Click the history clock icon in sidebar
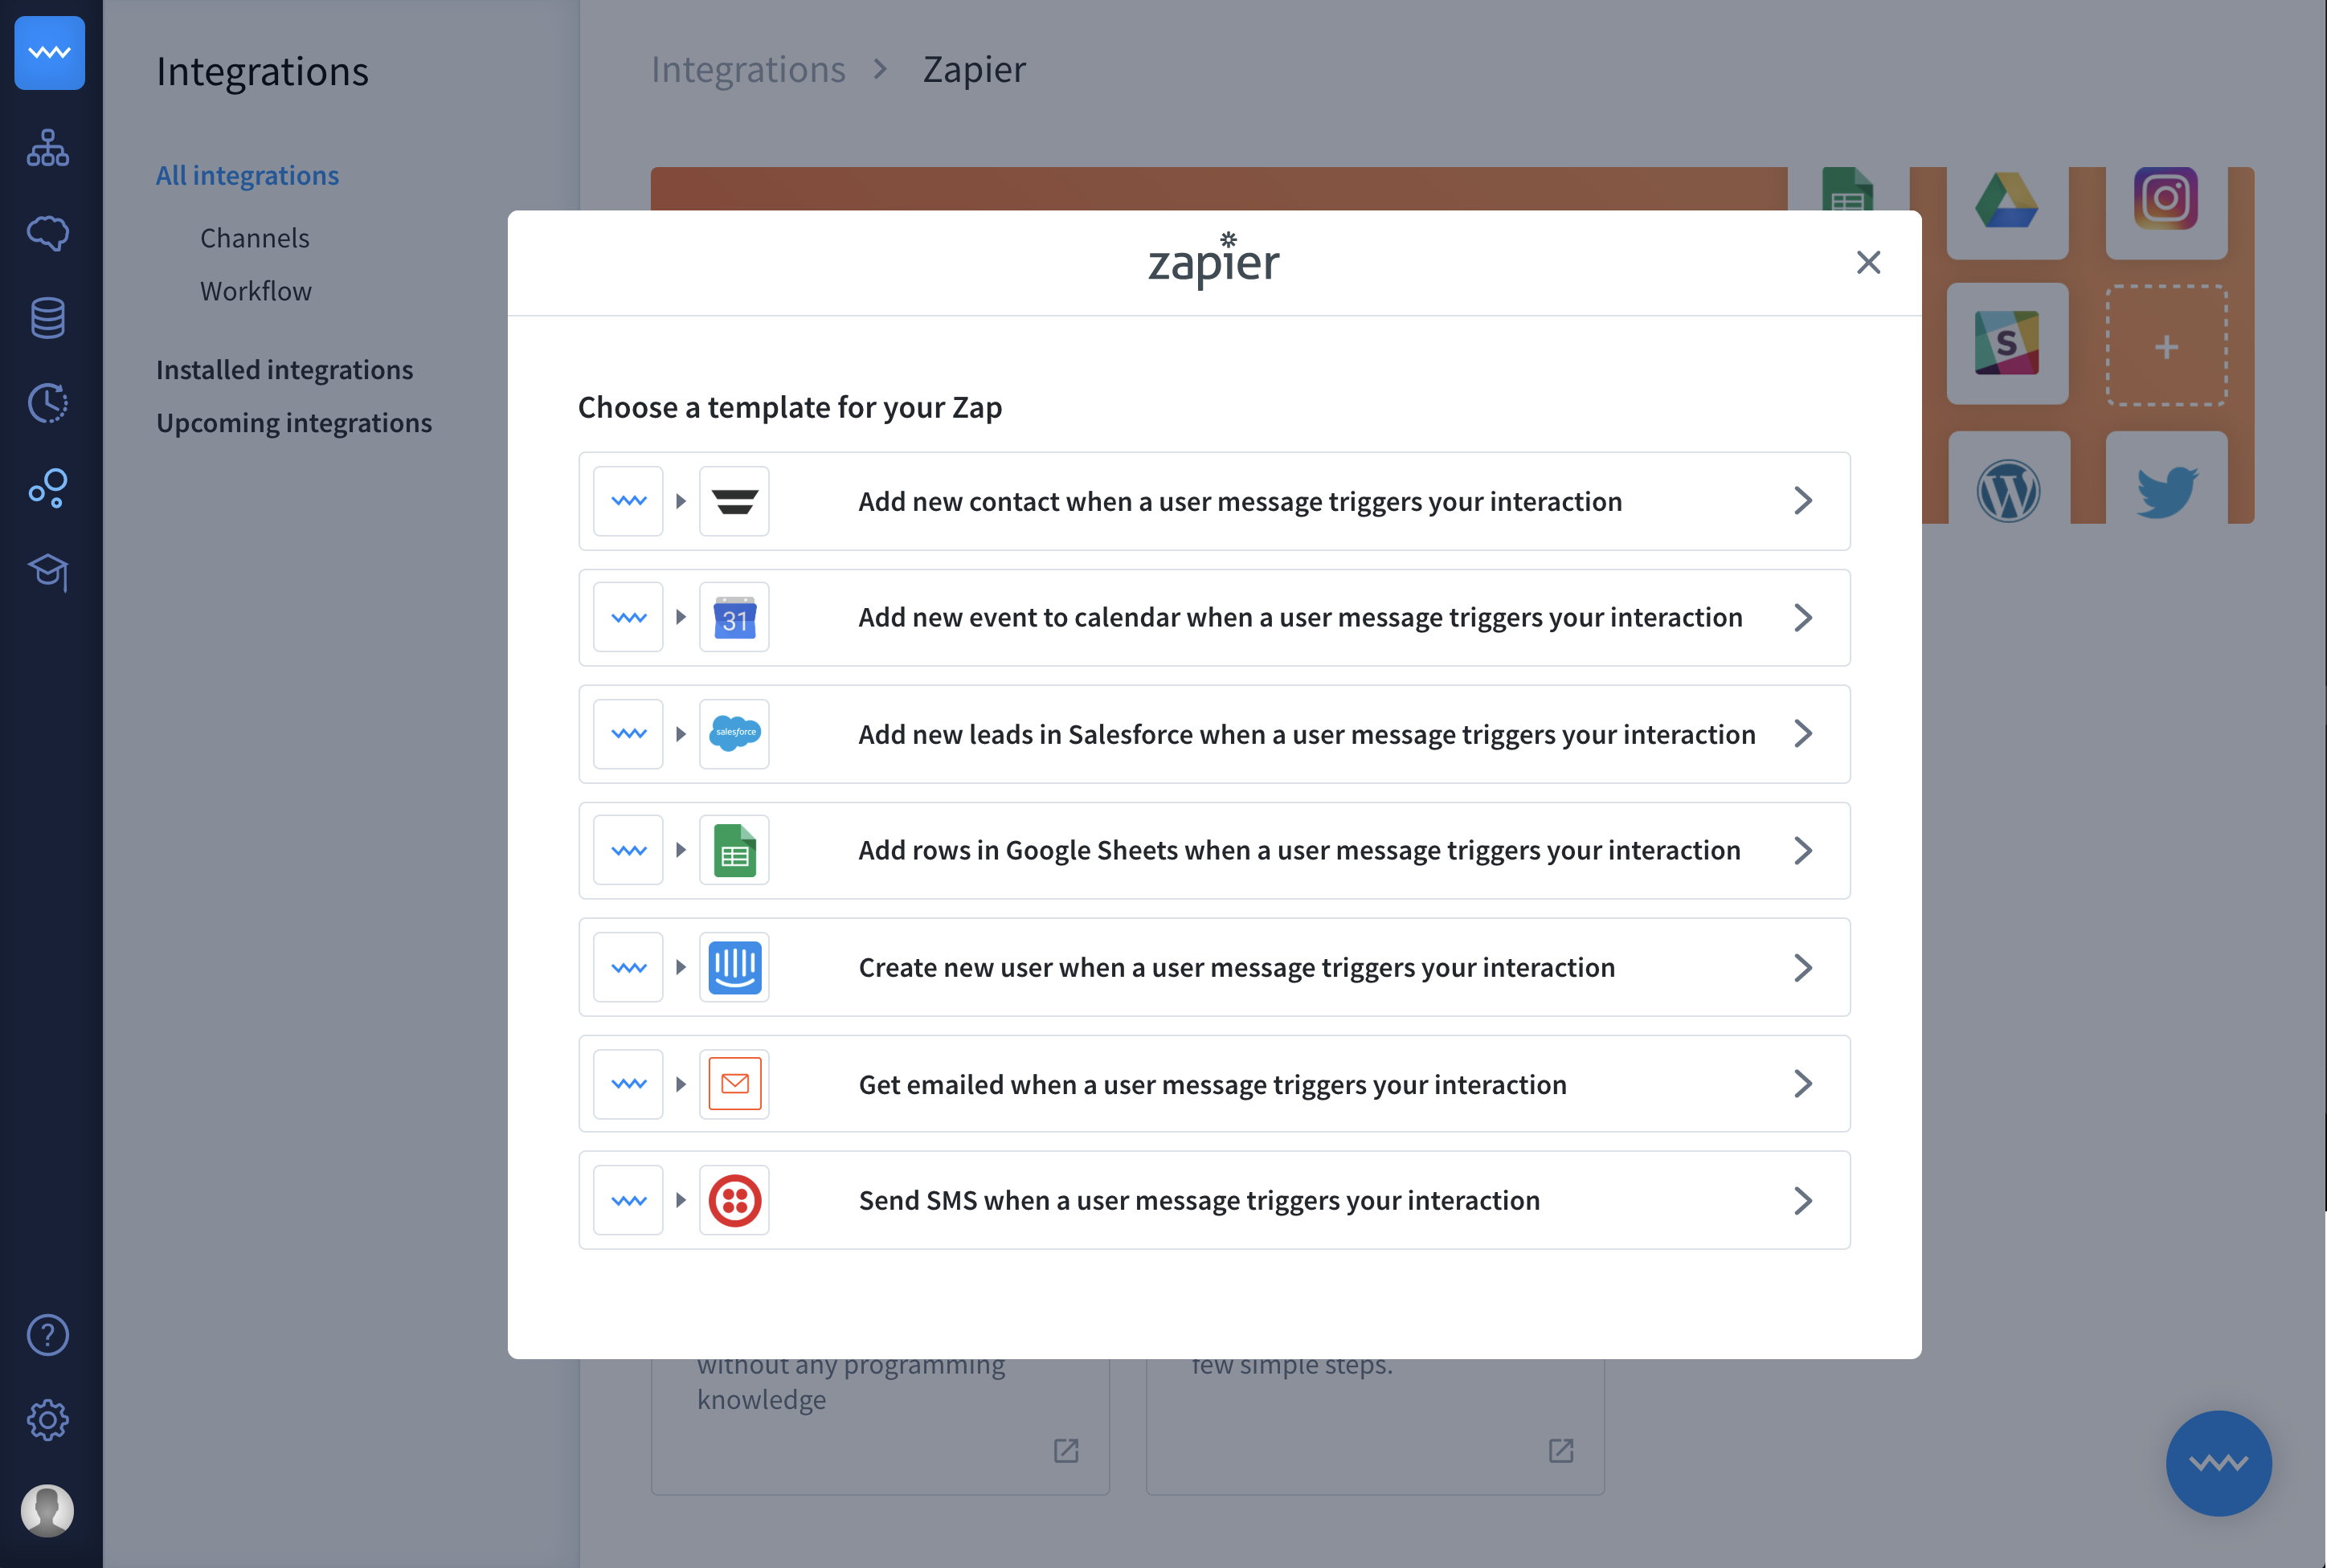This screenshot has height=1568, width=2327. pos(47,403)
